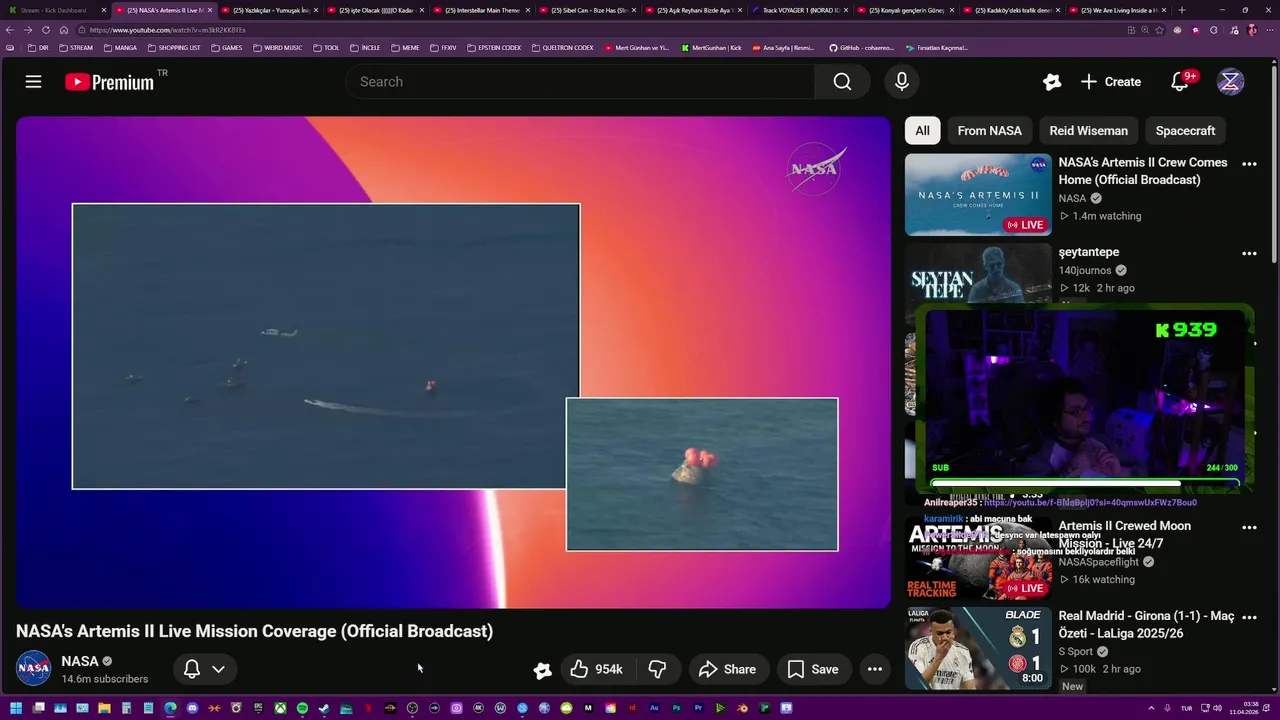The height and width of the screenshot is (720, 1280).
Task: Open the STREAM bookmarks folder
Action: point(76,48)
